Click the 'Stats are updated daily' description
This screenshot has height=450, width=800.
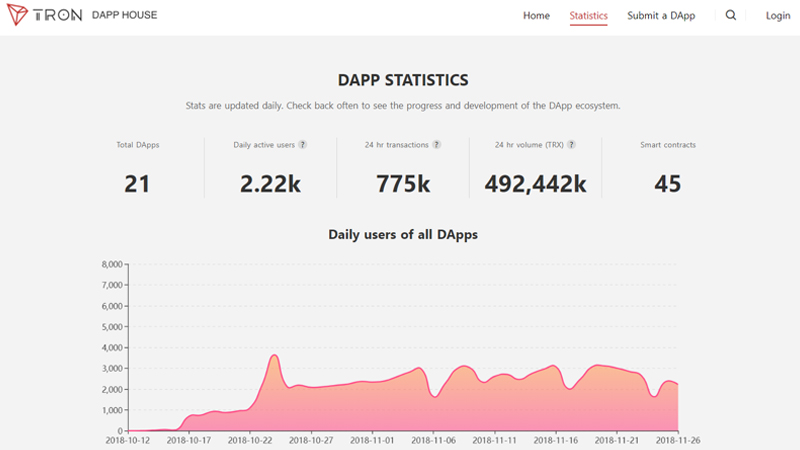403,106
